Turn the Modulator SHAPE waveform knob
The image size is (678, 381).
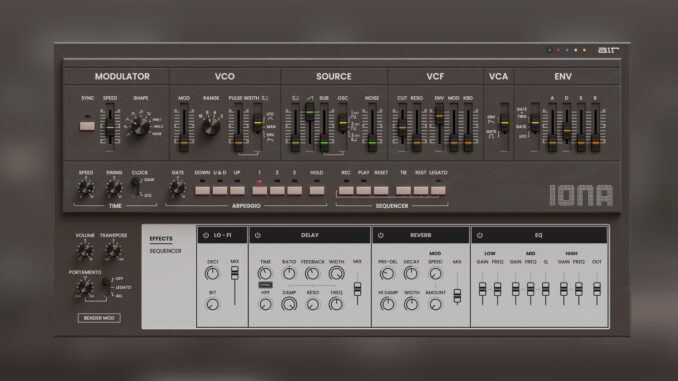click(140, 126)
